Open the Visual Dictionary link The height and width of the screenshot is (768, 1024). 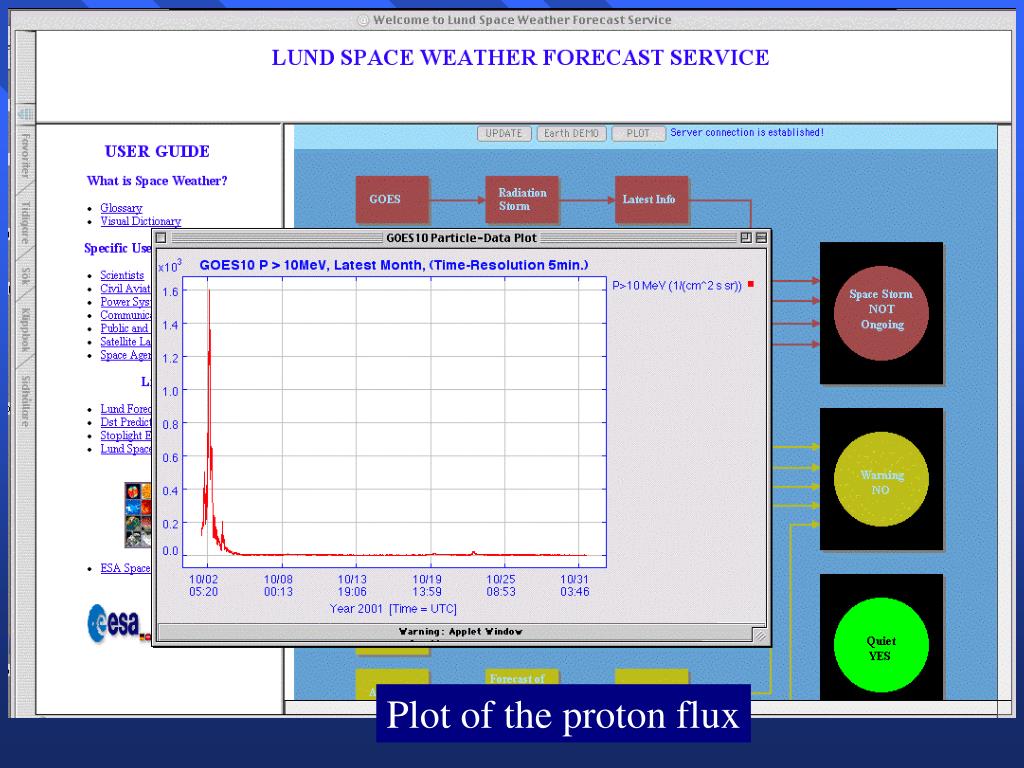pyautogui.click(x=140, y=221)
